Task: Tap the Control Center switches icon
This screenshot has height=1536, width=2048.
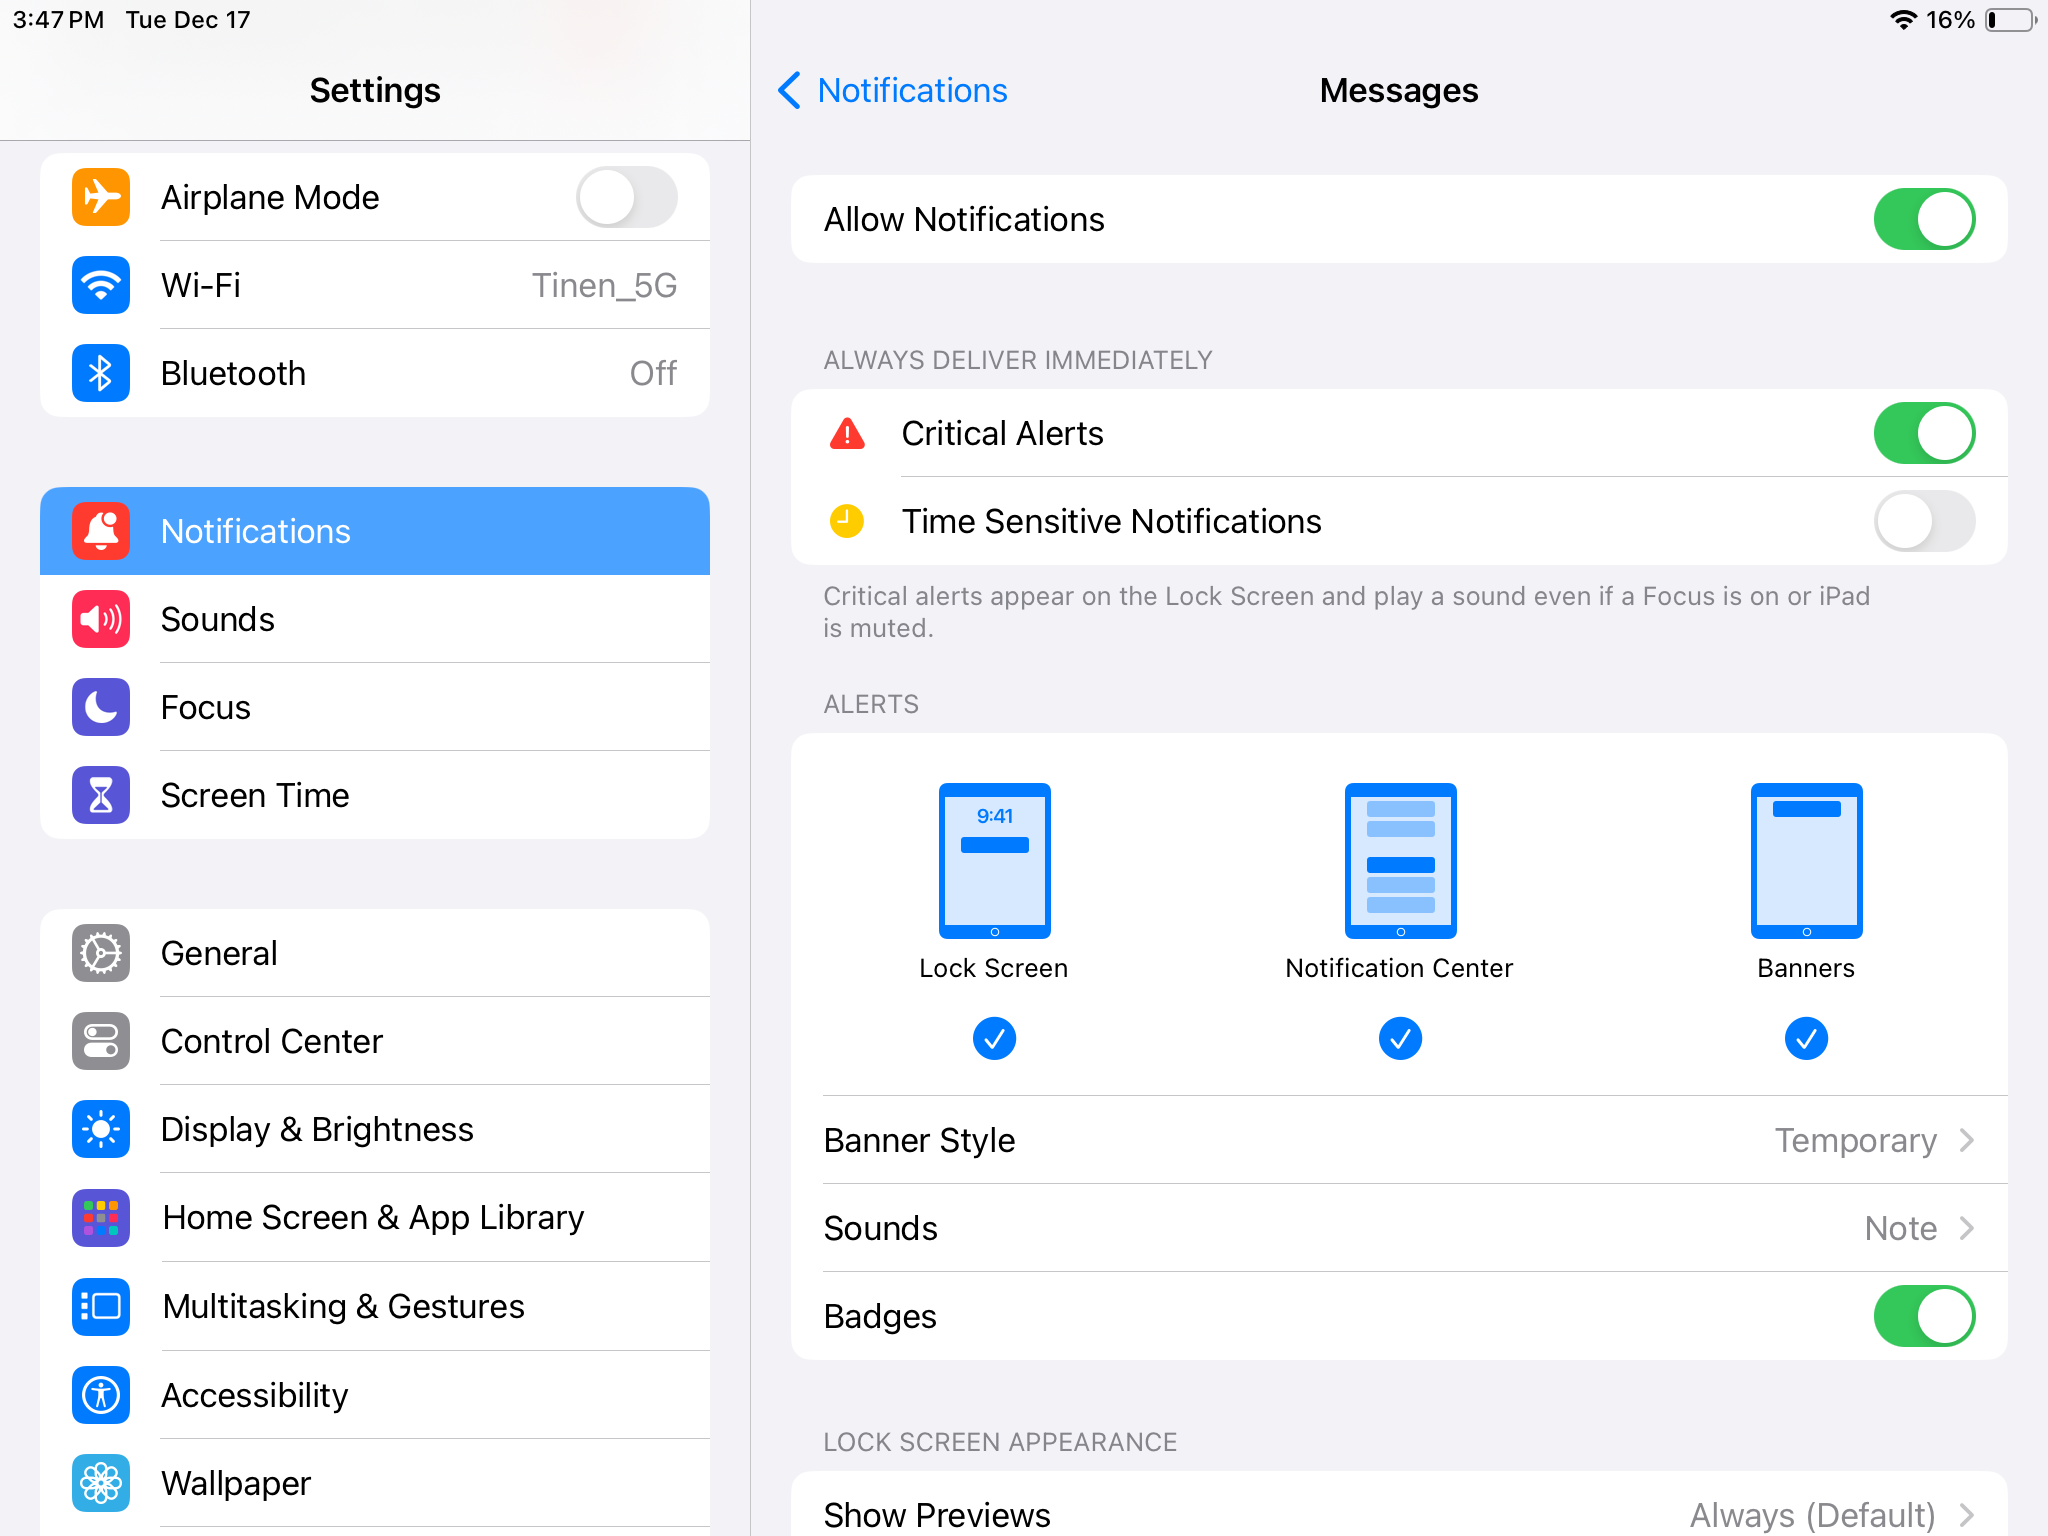Action: tap(101, 1041)
